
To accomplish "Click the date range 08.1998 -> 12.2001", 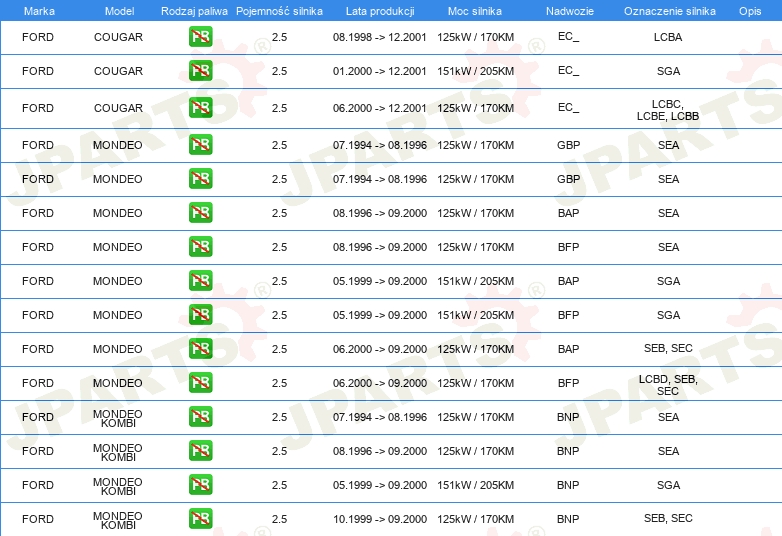I will tap(380, 37).
